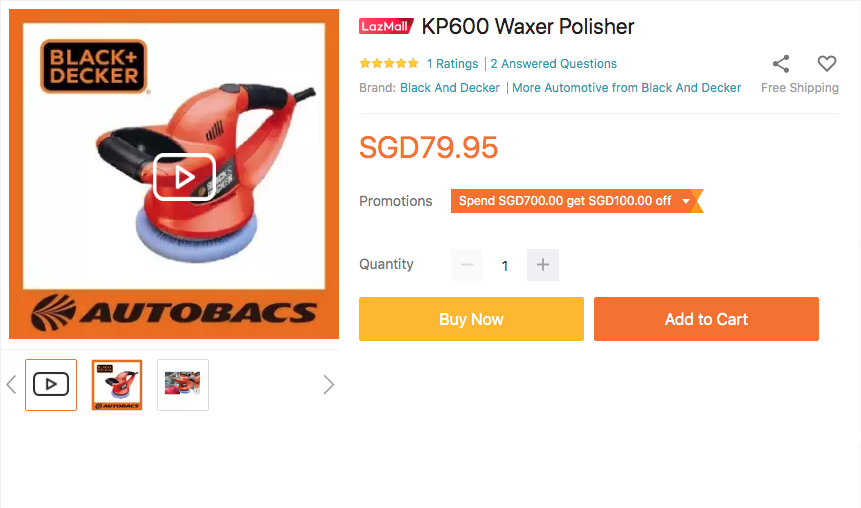The width and height of the screenshot is (861, 508).
Task: Open the 1 Ratings link
Action: point(452,64)
